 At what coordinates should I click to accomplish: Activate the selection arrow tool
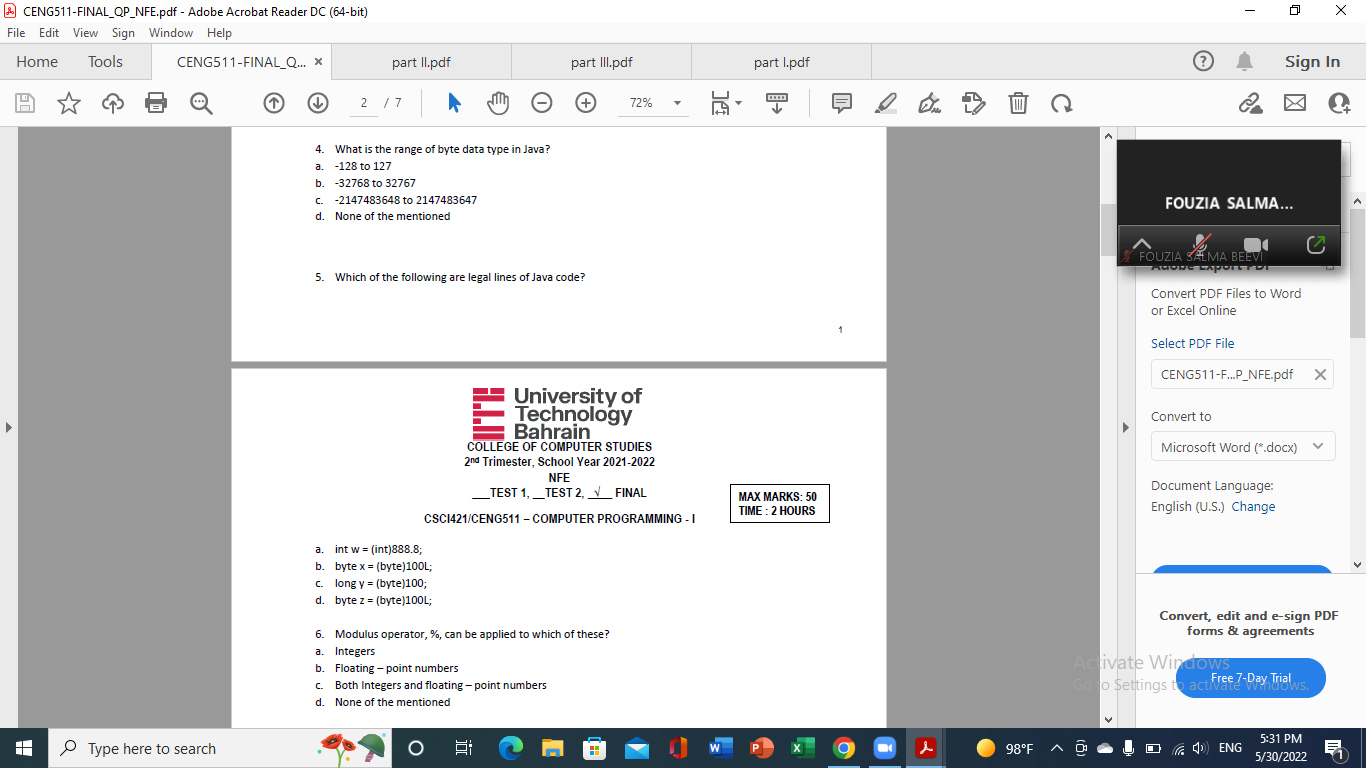453,103
